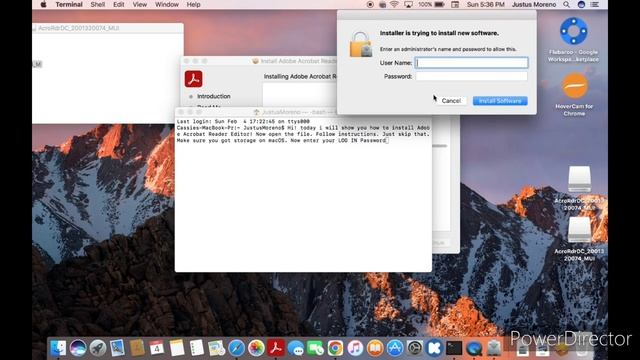
Task: Click Cancel in the installer dialog
Action: 451,101
